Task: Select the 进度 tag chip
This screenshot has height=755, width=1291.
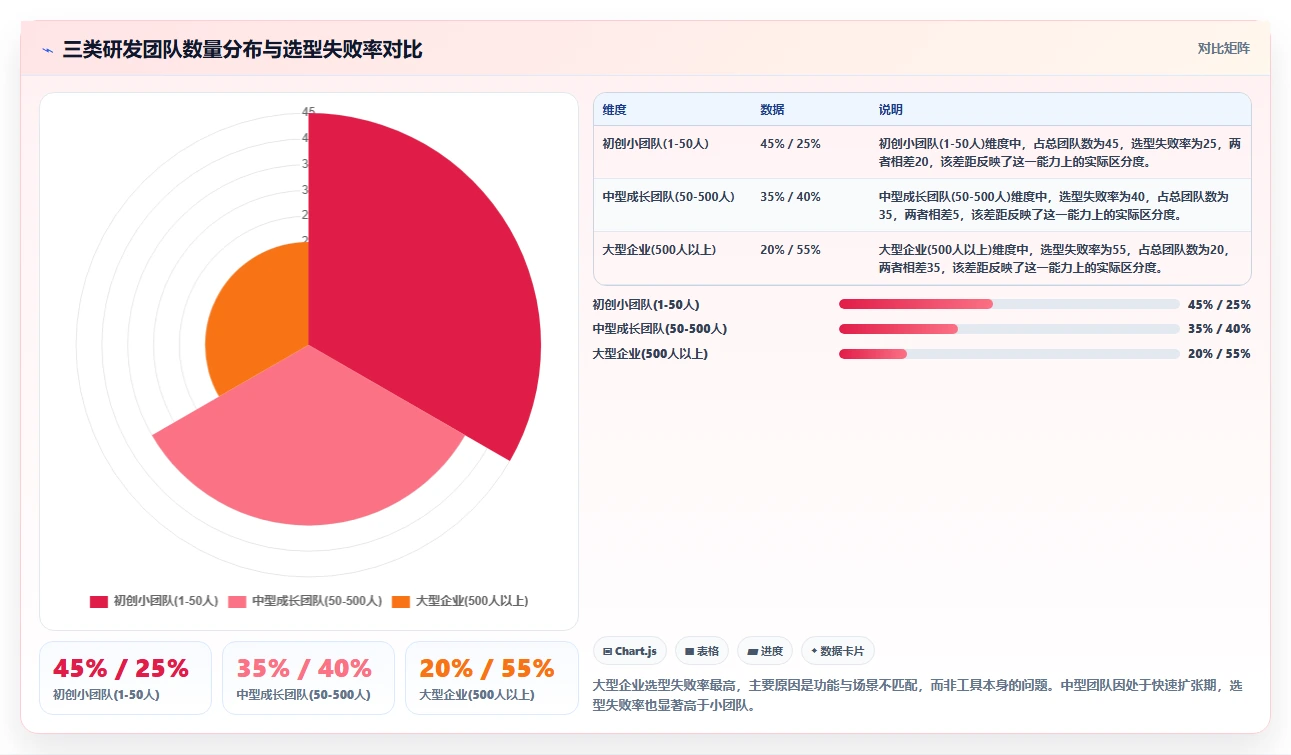Action: coord(765,651)
